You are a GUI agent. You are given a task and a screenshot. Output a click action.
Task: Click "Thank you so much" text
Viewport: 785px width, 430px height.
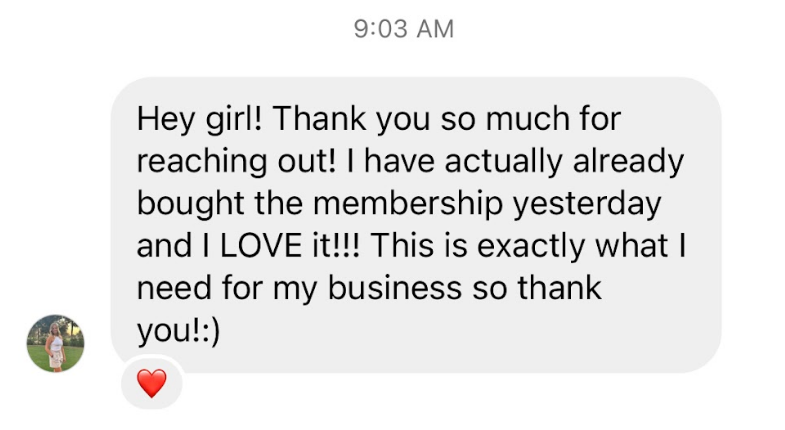(405, 120)
